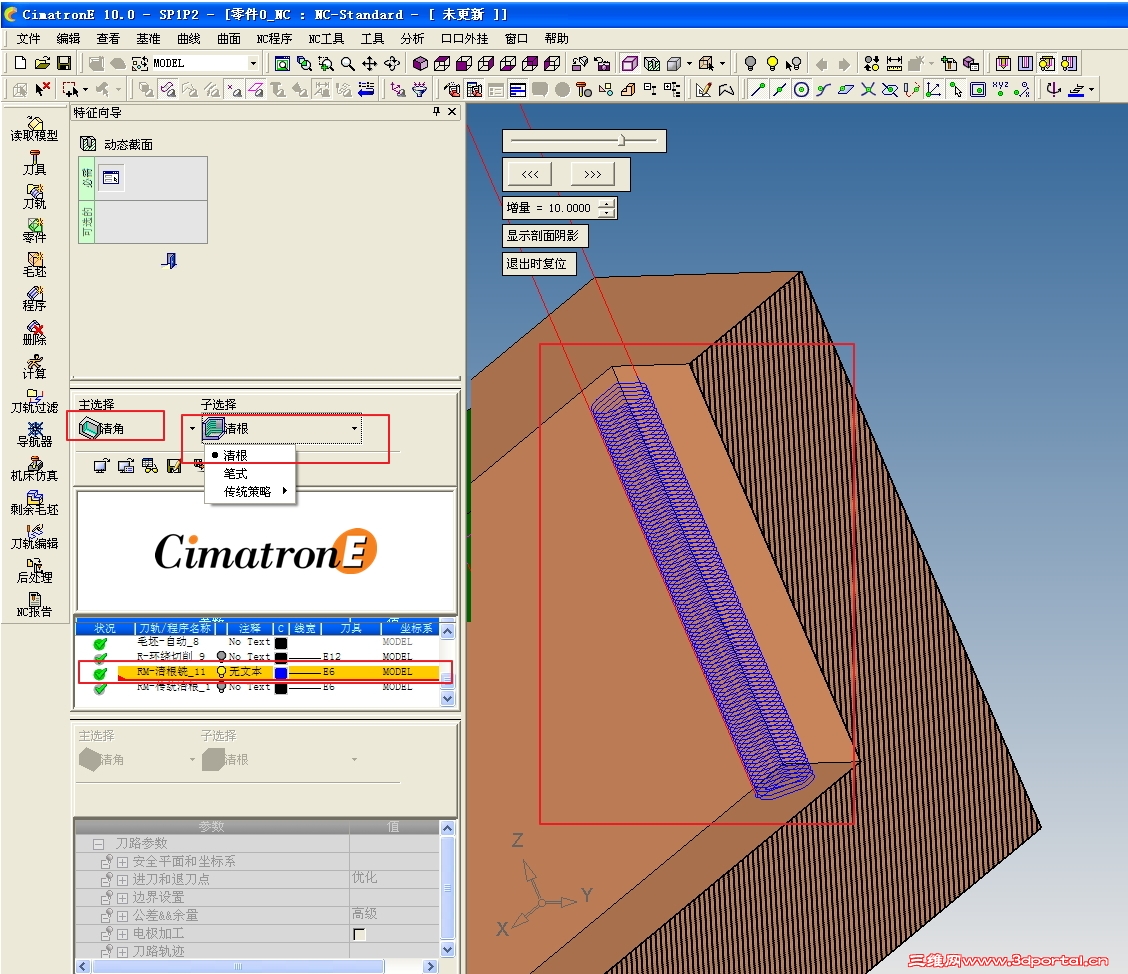Launch the 导航器 navigator

(x=34, y=434)
